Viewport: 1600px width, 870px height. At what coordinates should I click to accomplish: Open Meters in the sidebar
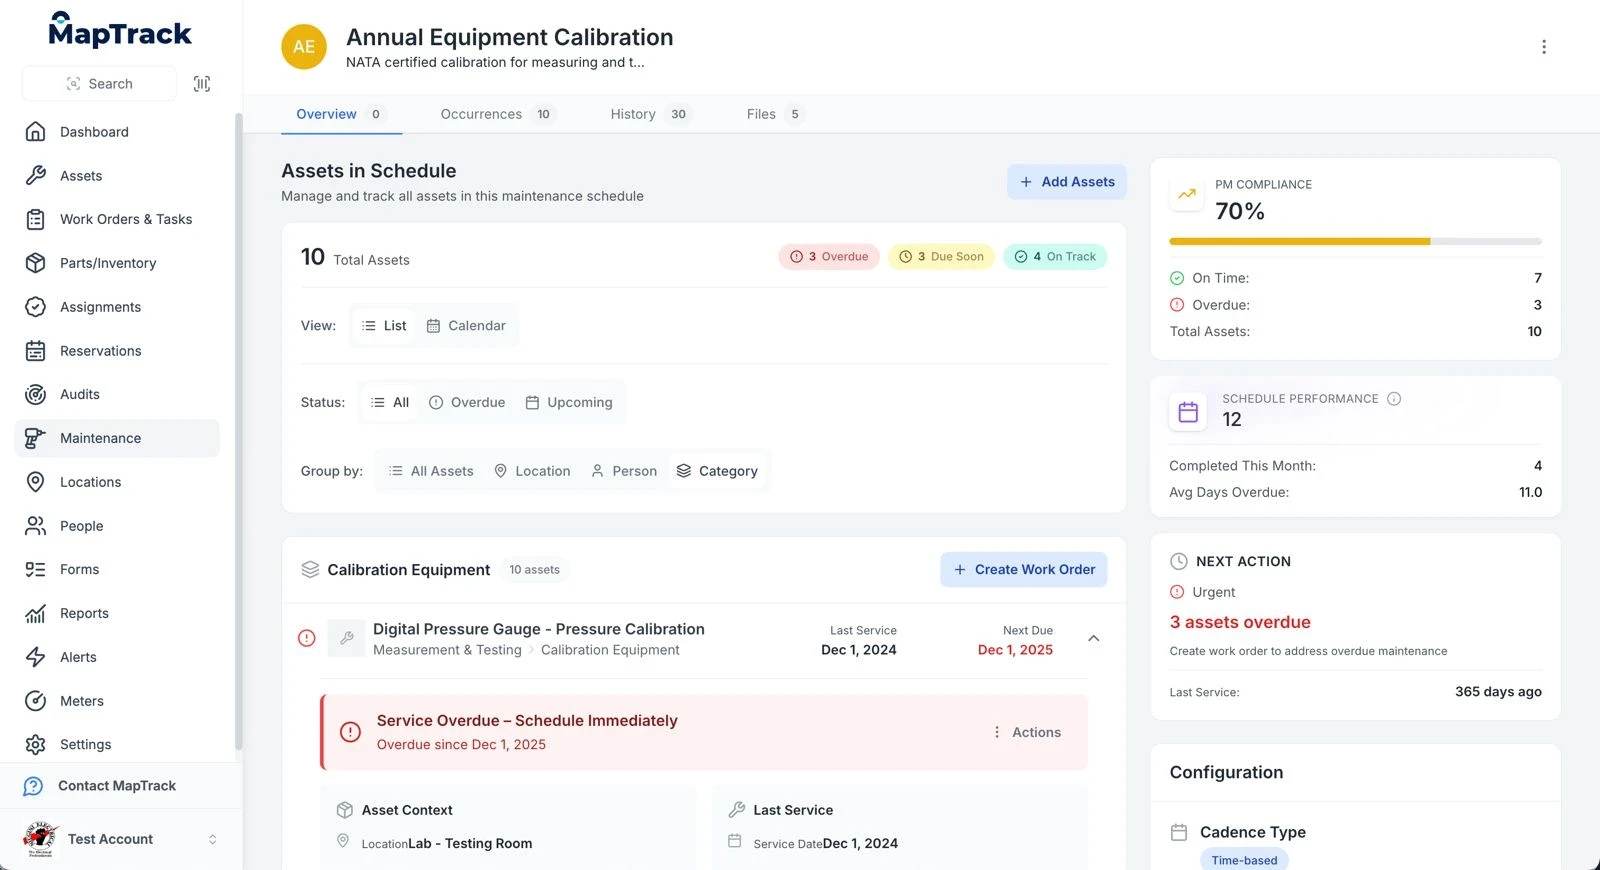118,701
